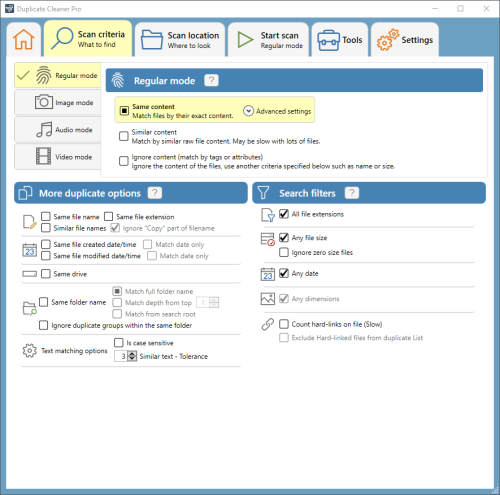Click the drive icon beside Same drive

tap(30, 274)
